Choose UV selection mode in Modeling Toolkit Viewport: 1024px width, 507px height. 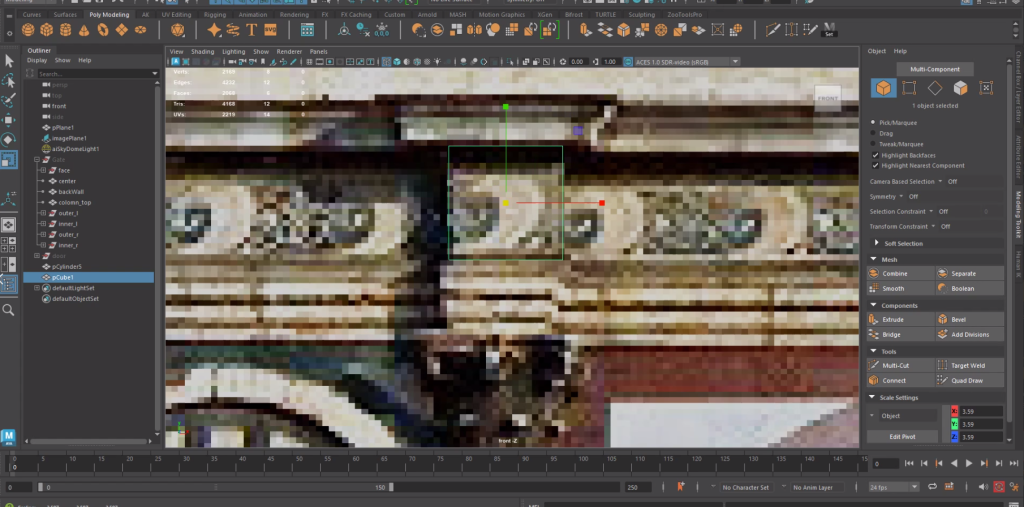pos(986,88)
